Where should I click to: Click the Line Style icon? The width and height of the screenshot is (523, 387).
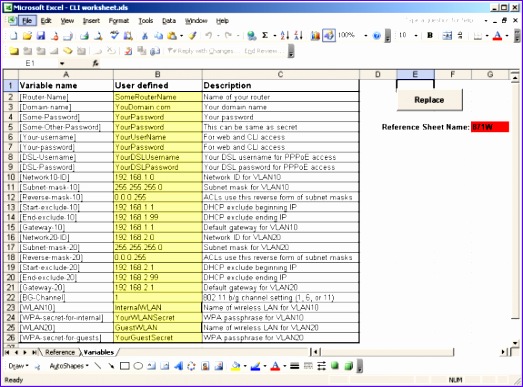coord(295,366)
